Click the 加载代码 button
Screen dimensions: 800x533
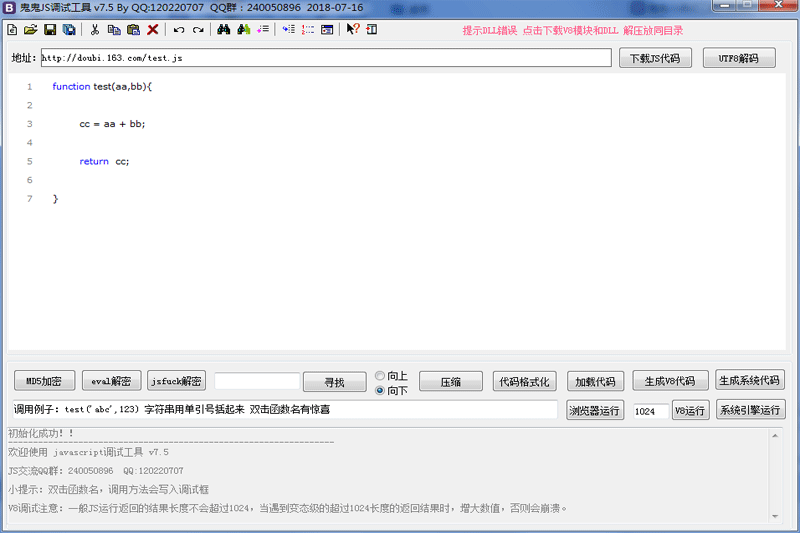595,382
